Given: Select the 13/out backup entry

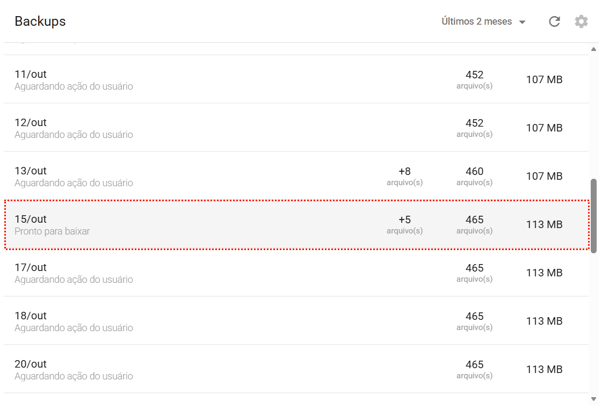Looking at the screenshot, I should coord(200,176).
